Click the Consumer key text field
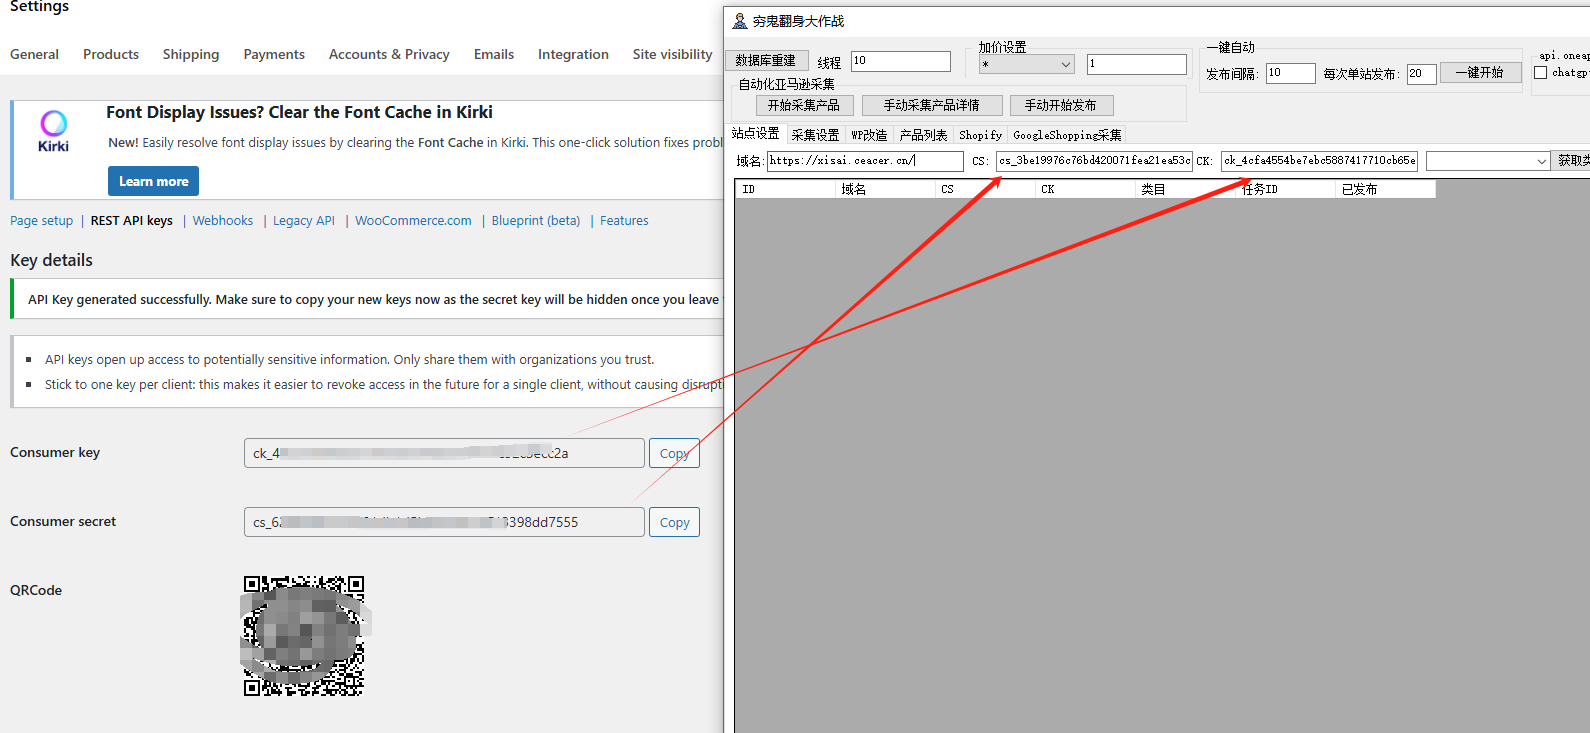 [x=444, y=453]
